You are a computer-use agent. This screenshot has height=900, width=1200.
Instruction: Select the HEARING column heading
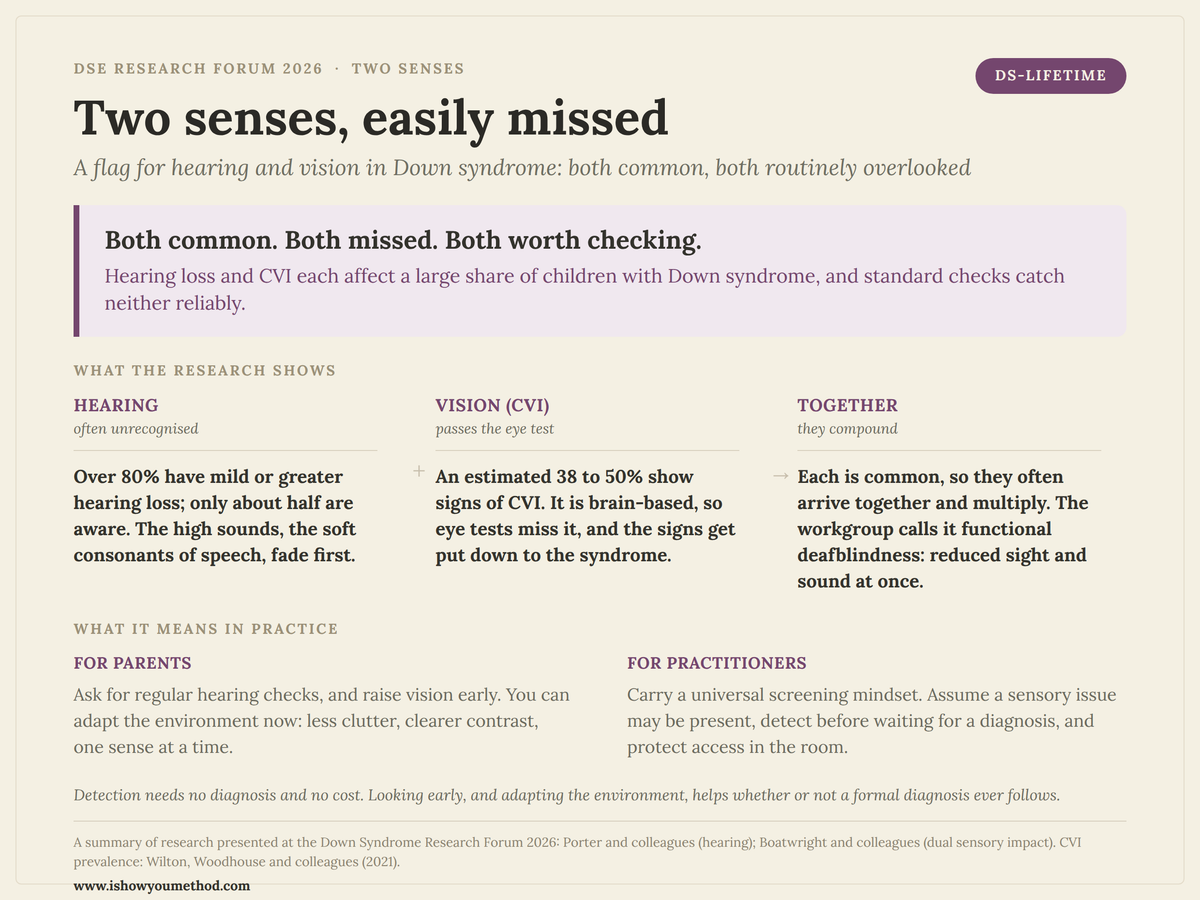click(x=116, y=405)
